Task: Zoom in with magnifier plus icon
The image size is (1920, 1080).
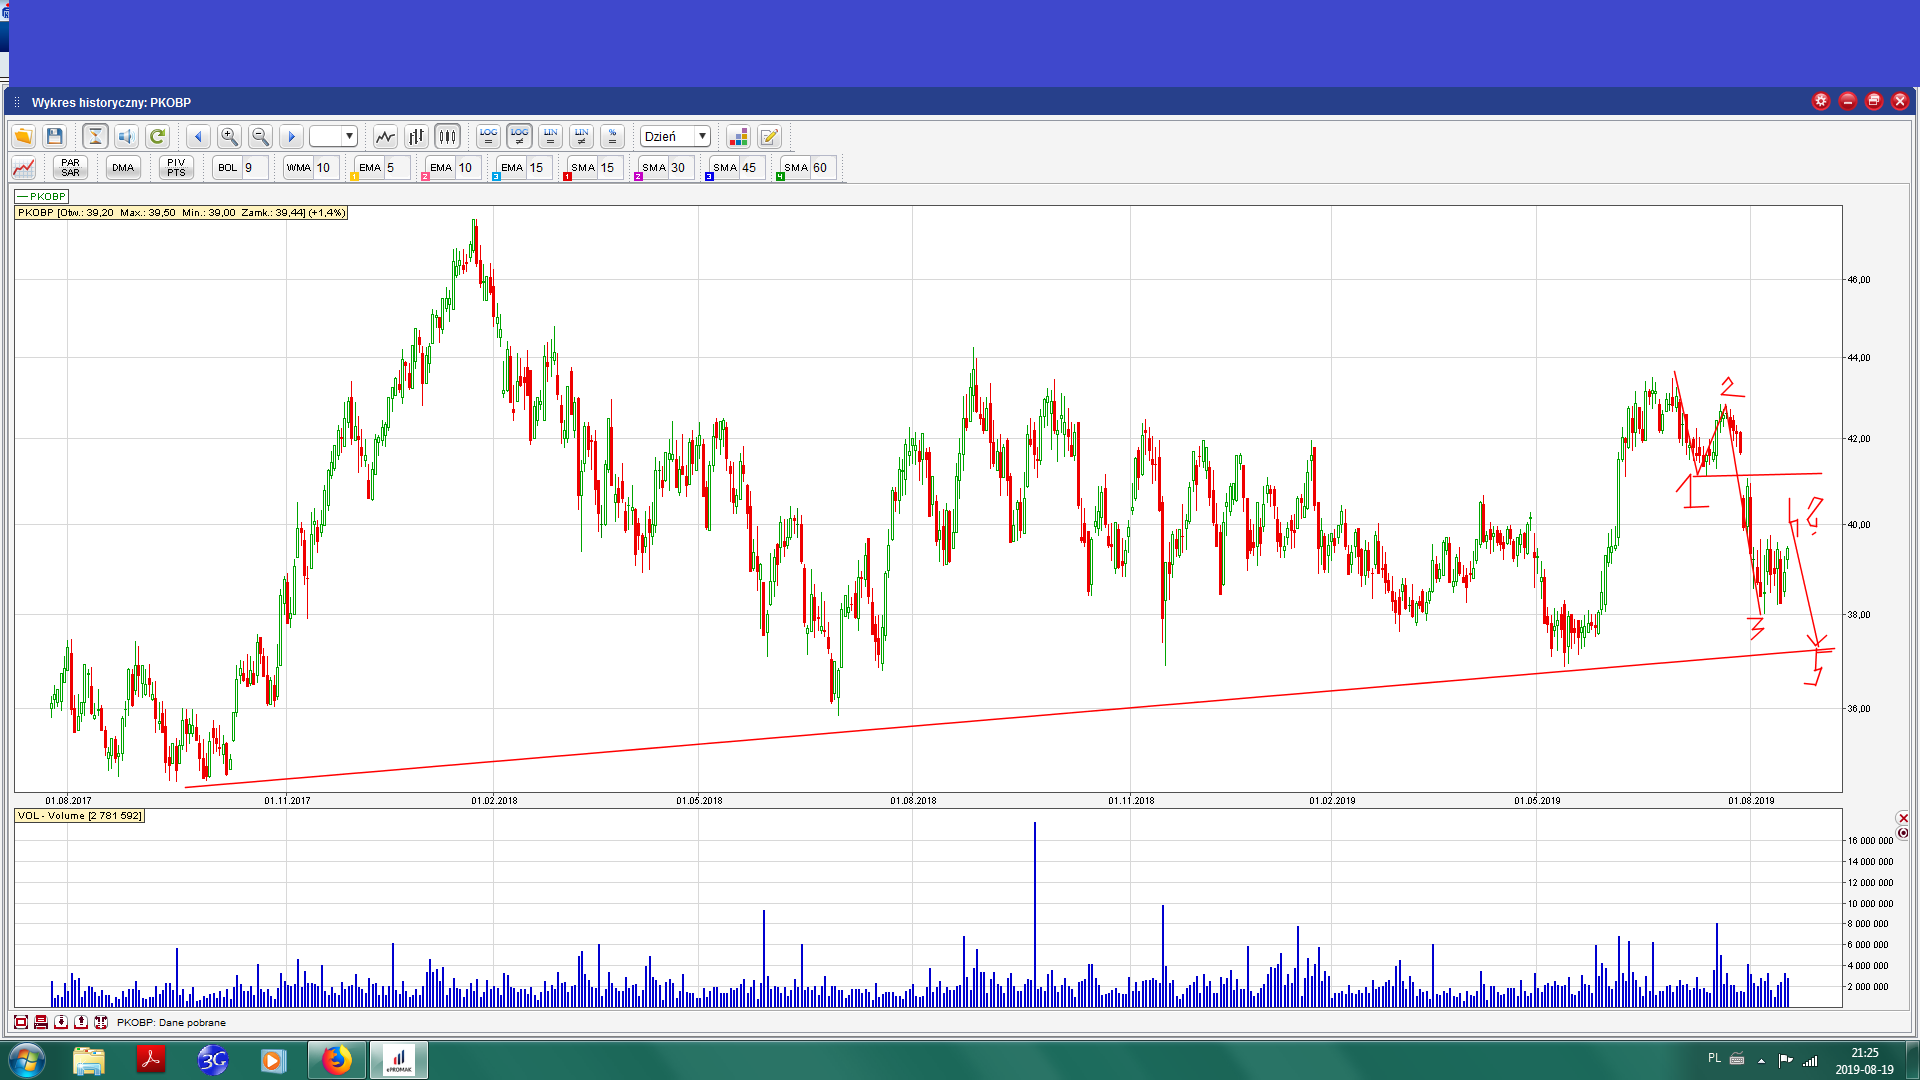Action: coord(229,136)
